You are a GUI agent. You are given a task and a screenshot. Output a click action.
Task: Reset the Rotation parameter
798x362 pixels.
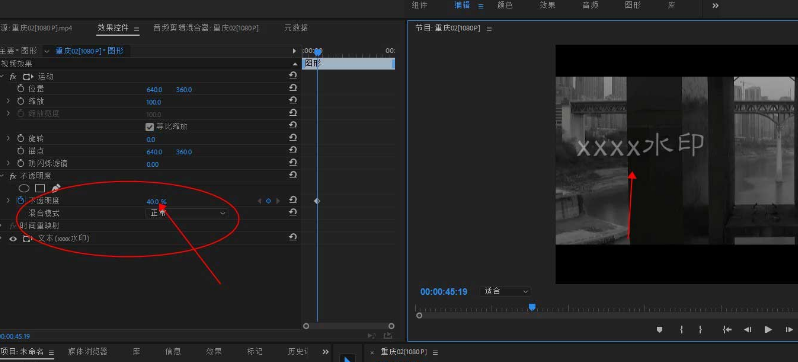[x=293, y=138]
